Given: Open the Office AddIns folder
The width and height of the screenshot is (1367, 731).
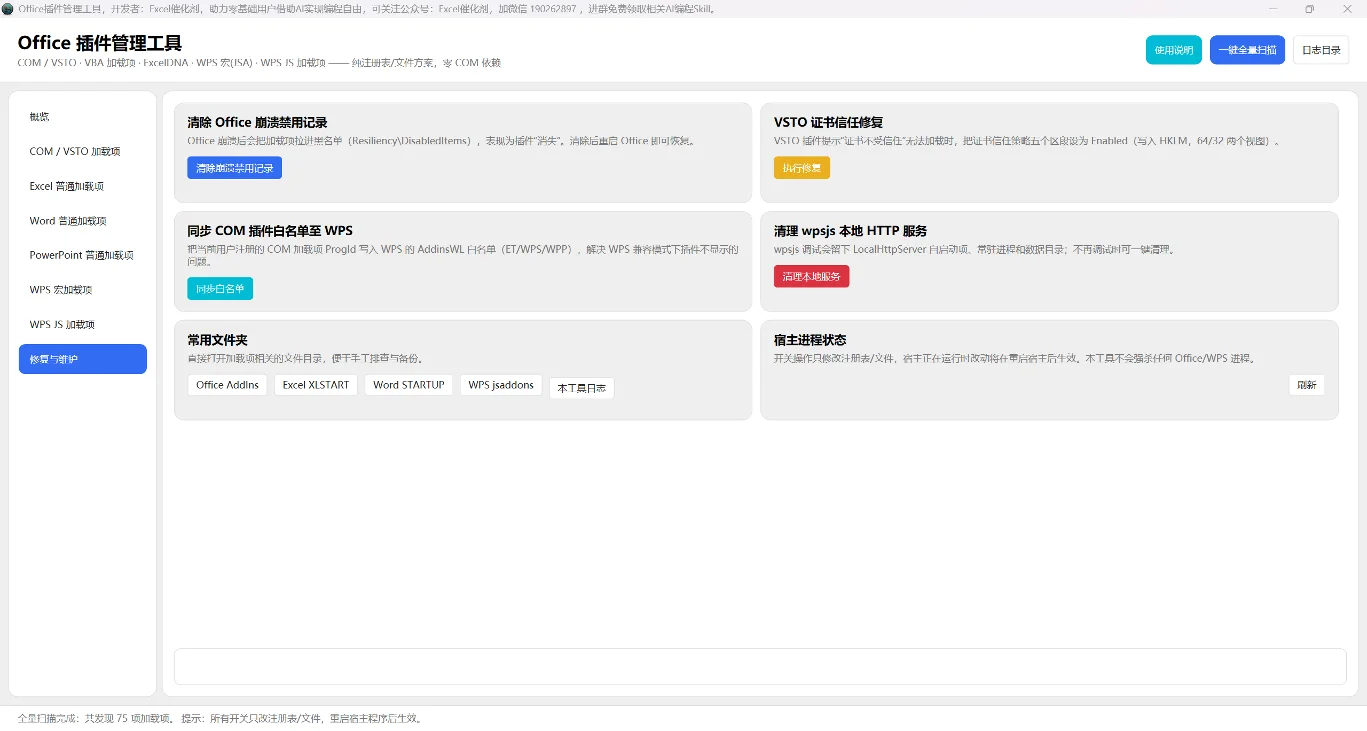Looking at the screenshot, I should click(228, 385).
